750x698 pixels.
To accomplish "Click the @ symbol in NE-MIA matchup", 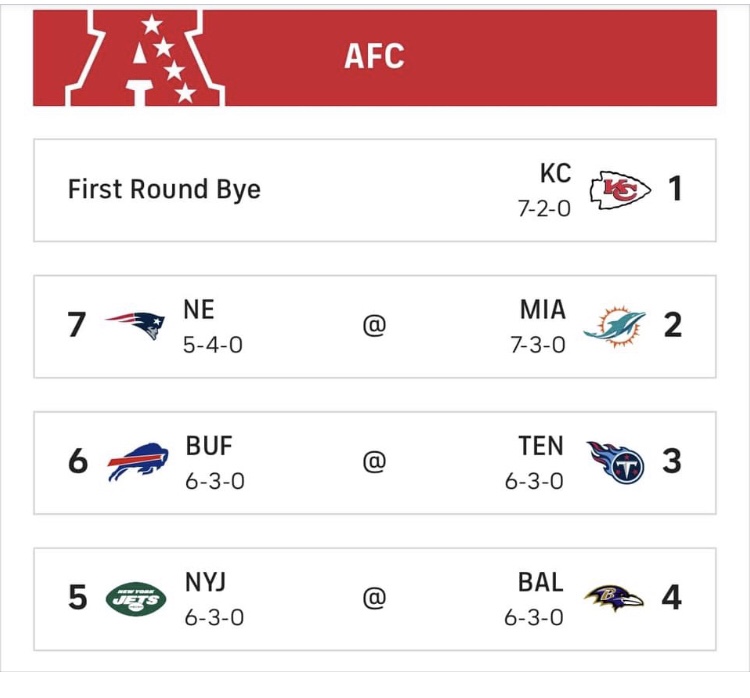I will 375,326.
